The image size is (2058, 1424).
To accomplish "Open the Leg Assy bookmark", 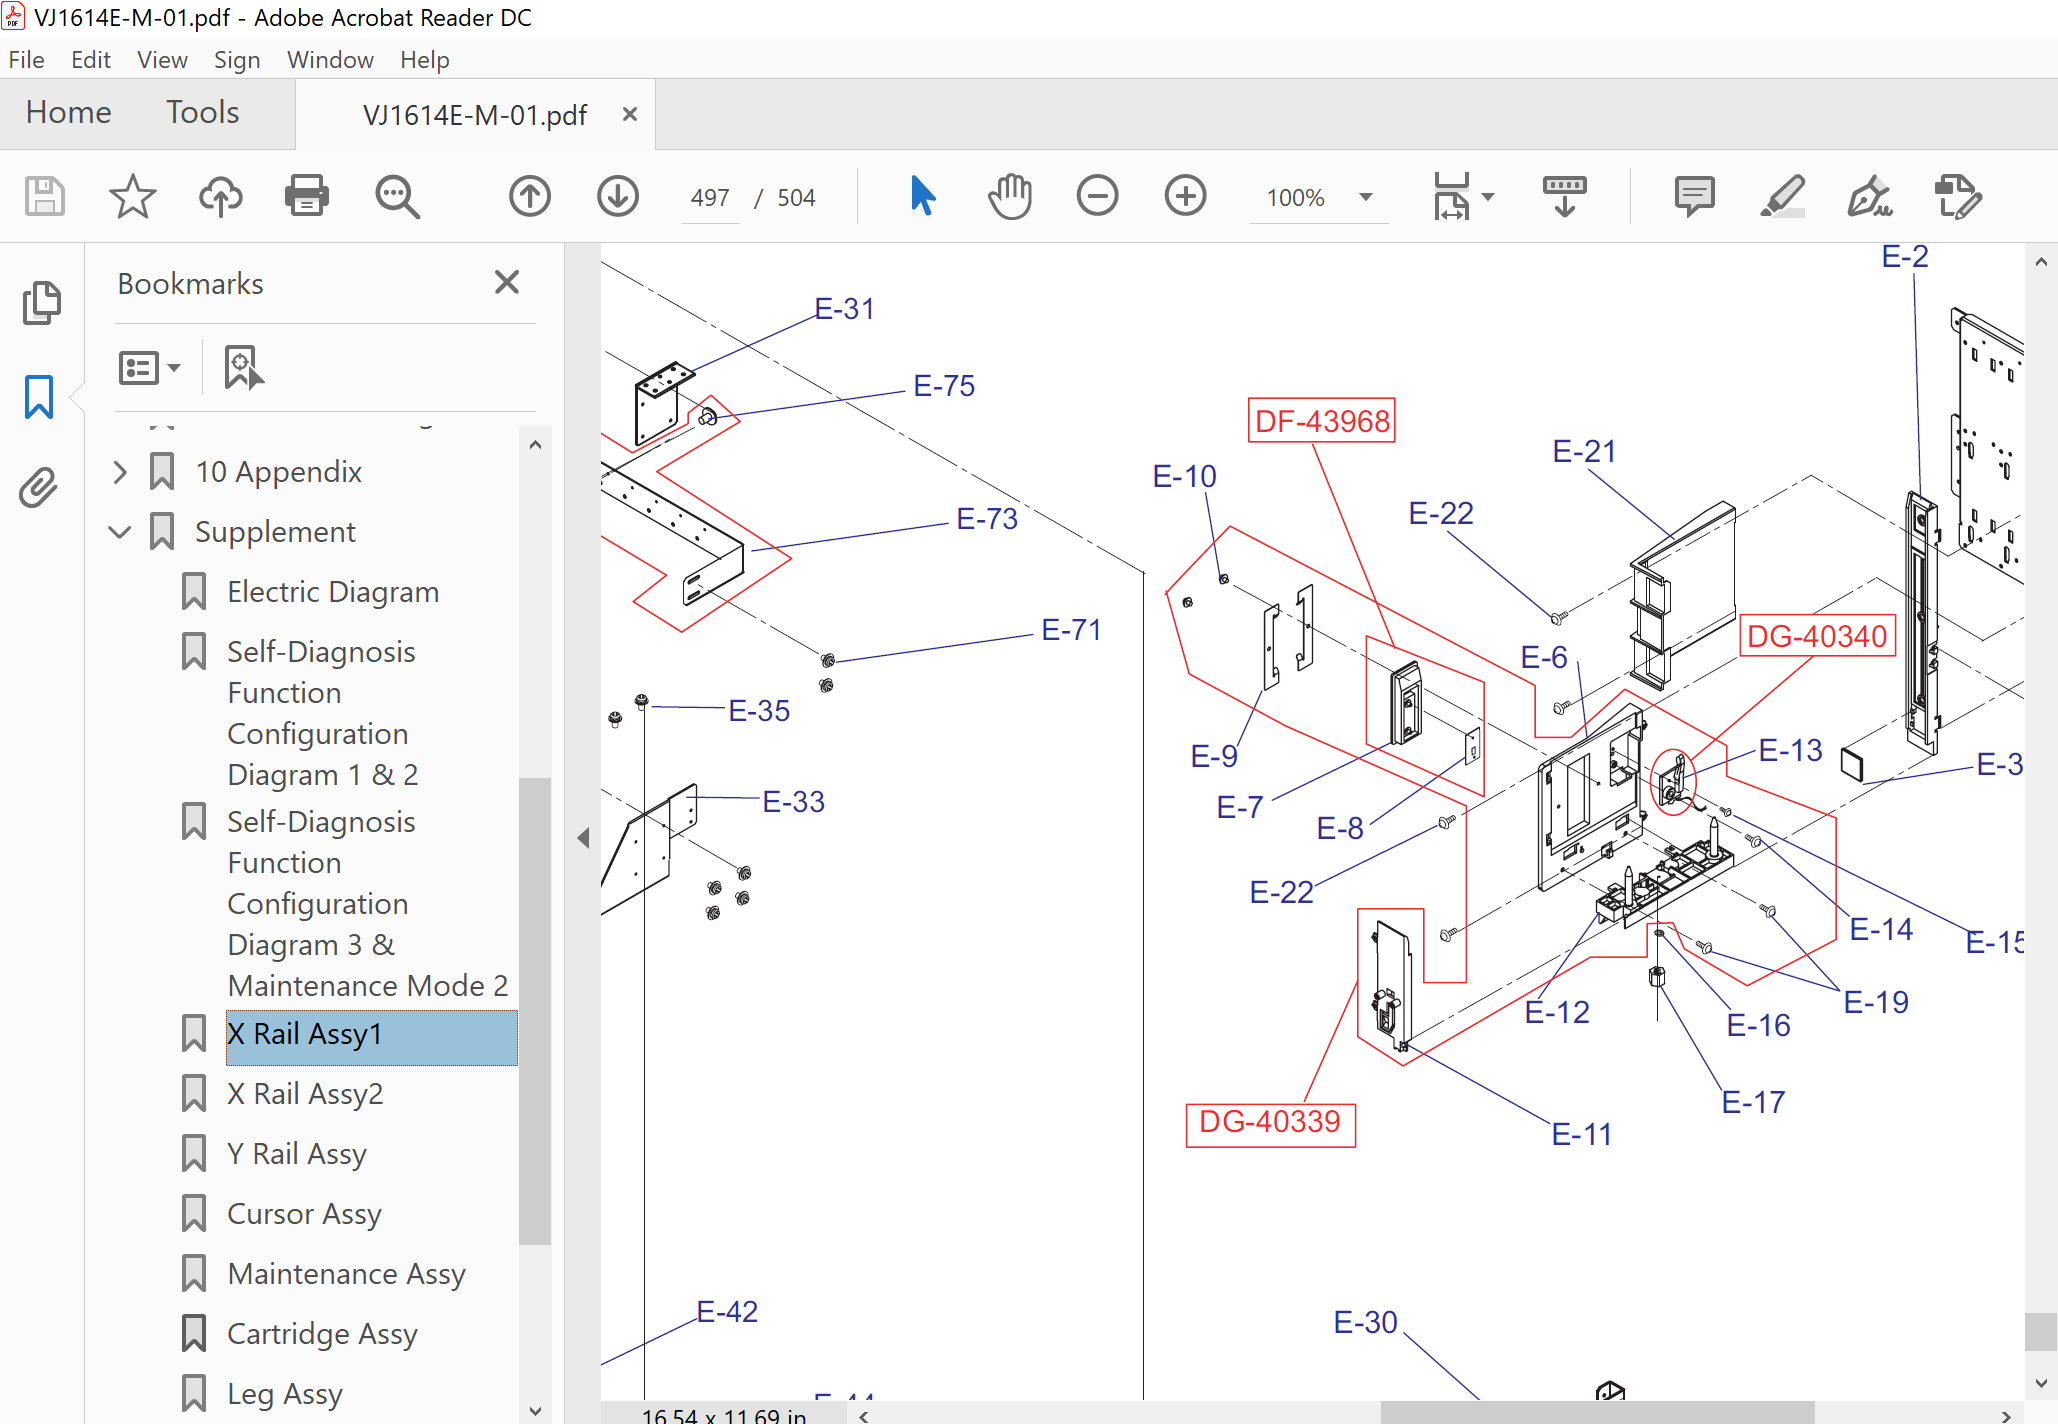I will [x=285, y=1394].
